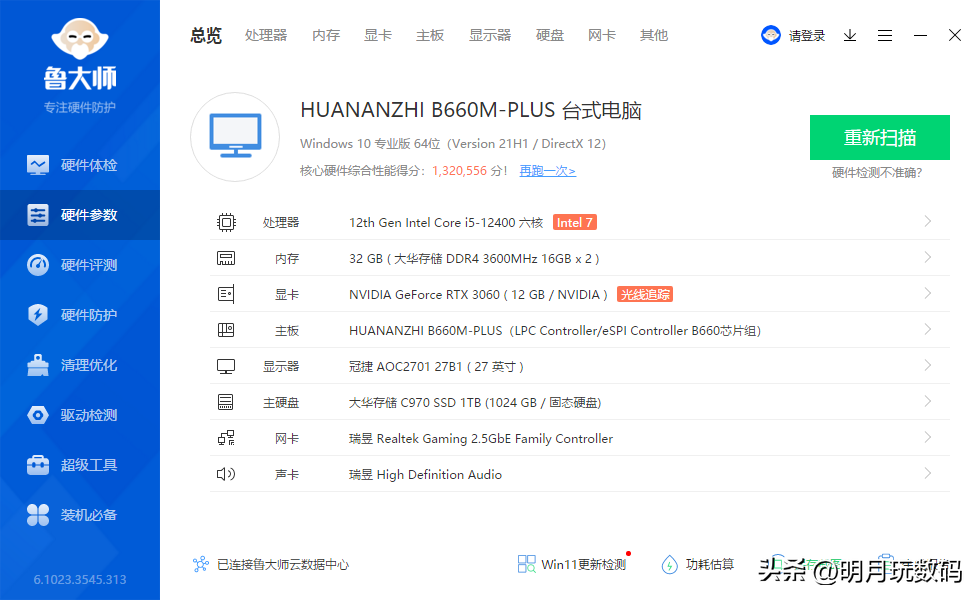This screenshot has height=600, width=980.
Task: Click the 网卡 network adapter icon
Action: (226, 438)
